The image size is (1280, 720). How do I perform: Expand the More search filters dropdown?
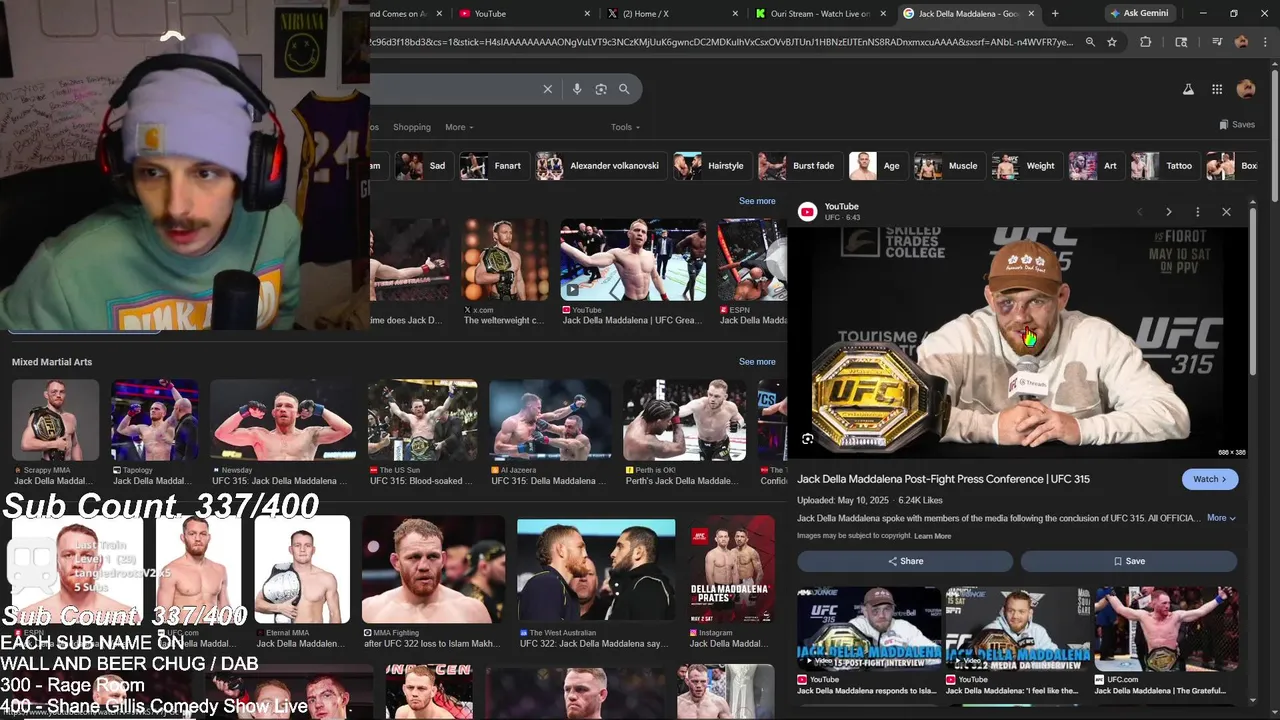point(459,127)
